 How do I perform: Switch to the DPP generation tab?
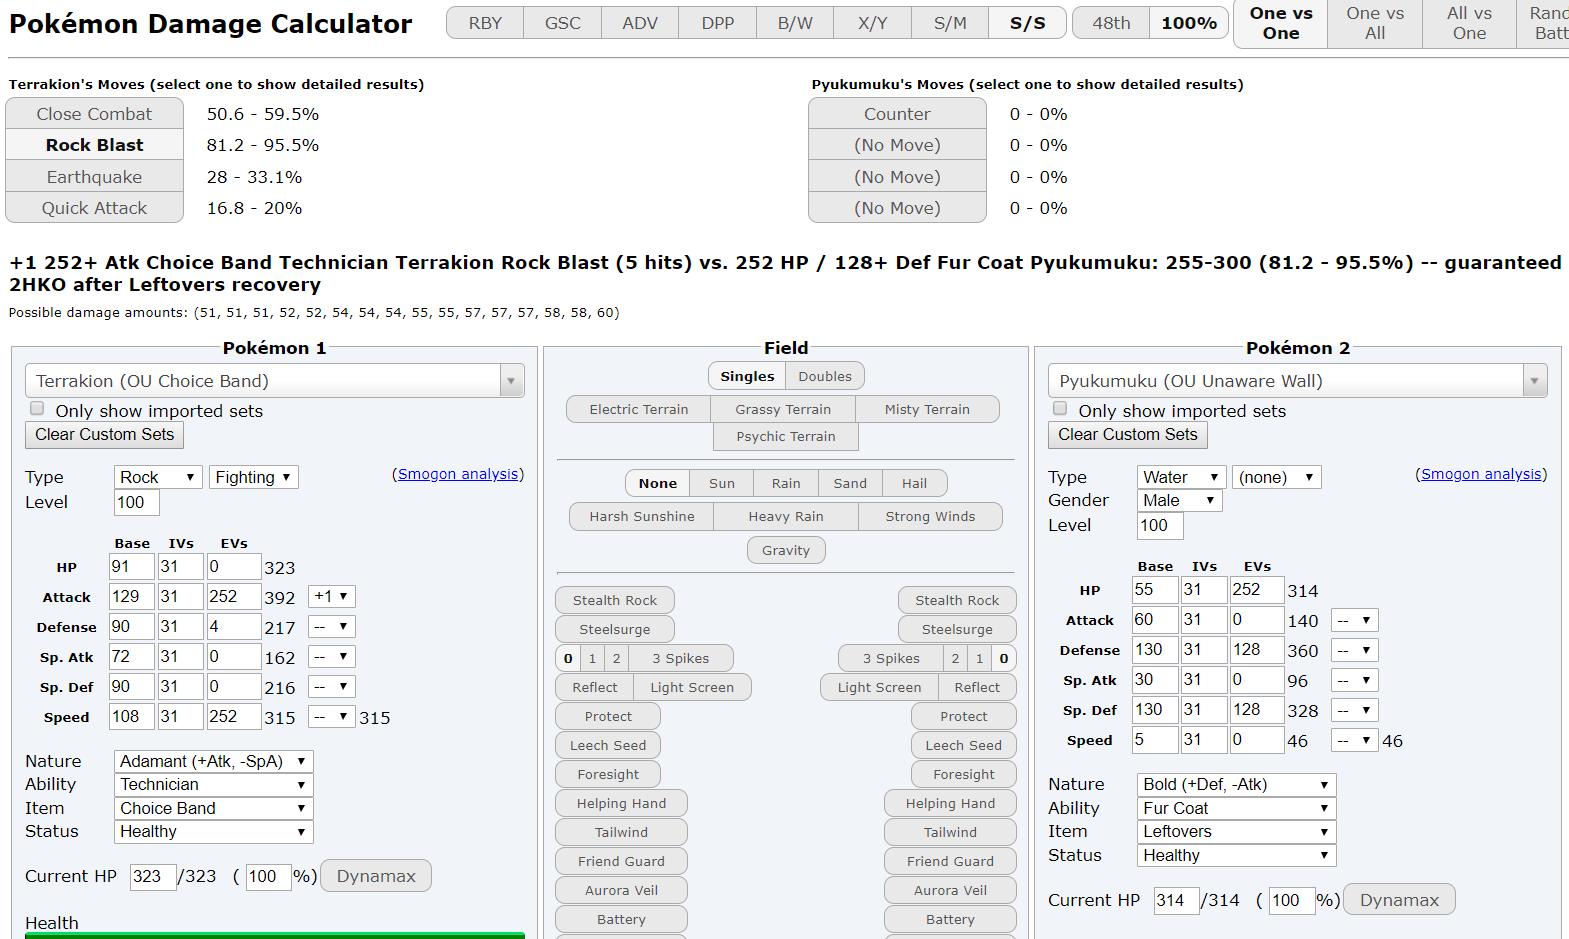(x=717, y=23)
